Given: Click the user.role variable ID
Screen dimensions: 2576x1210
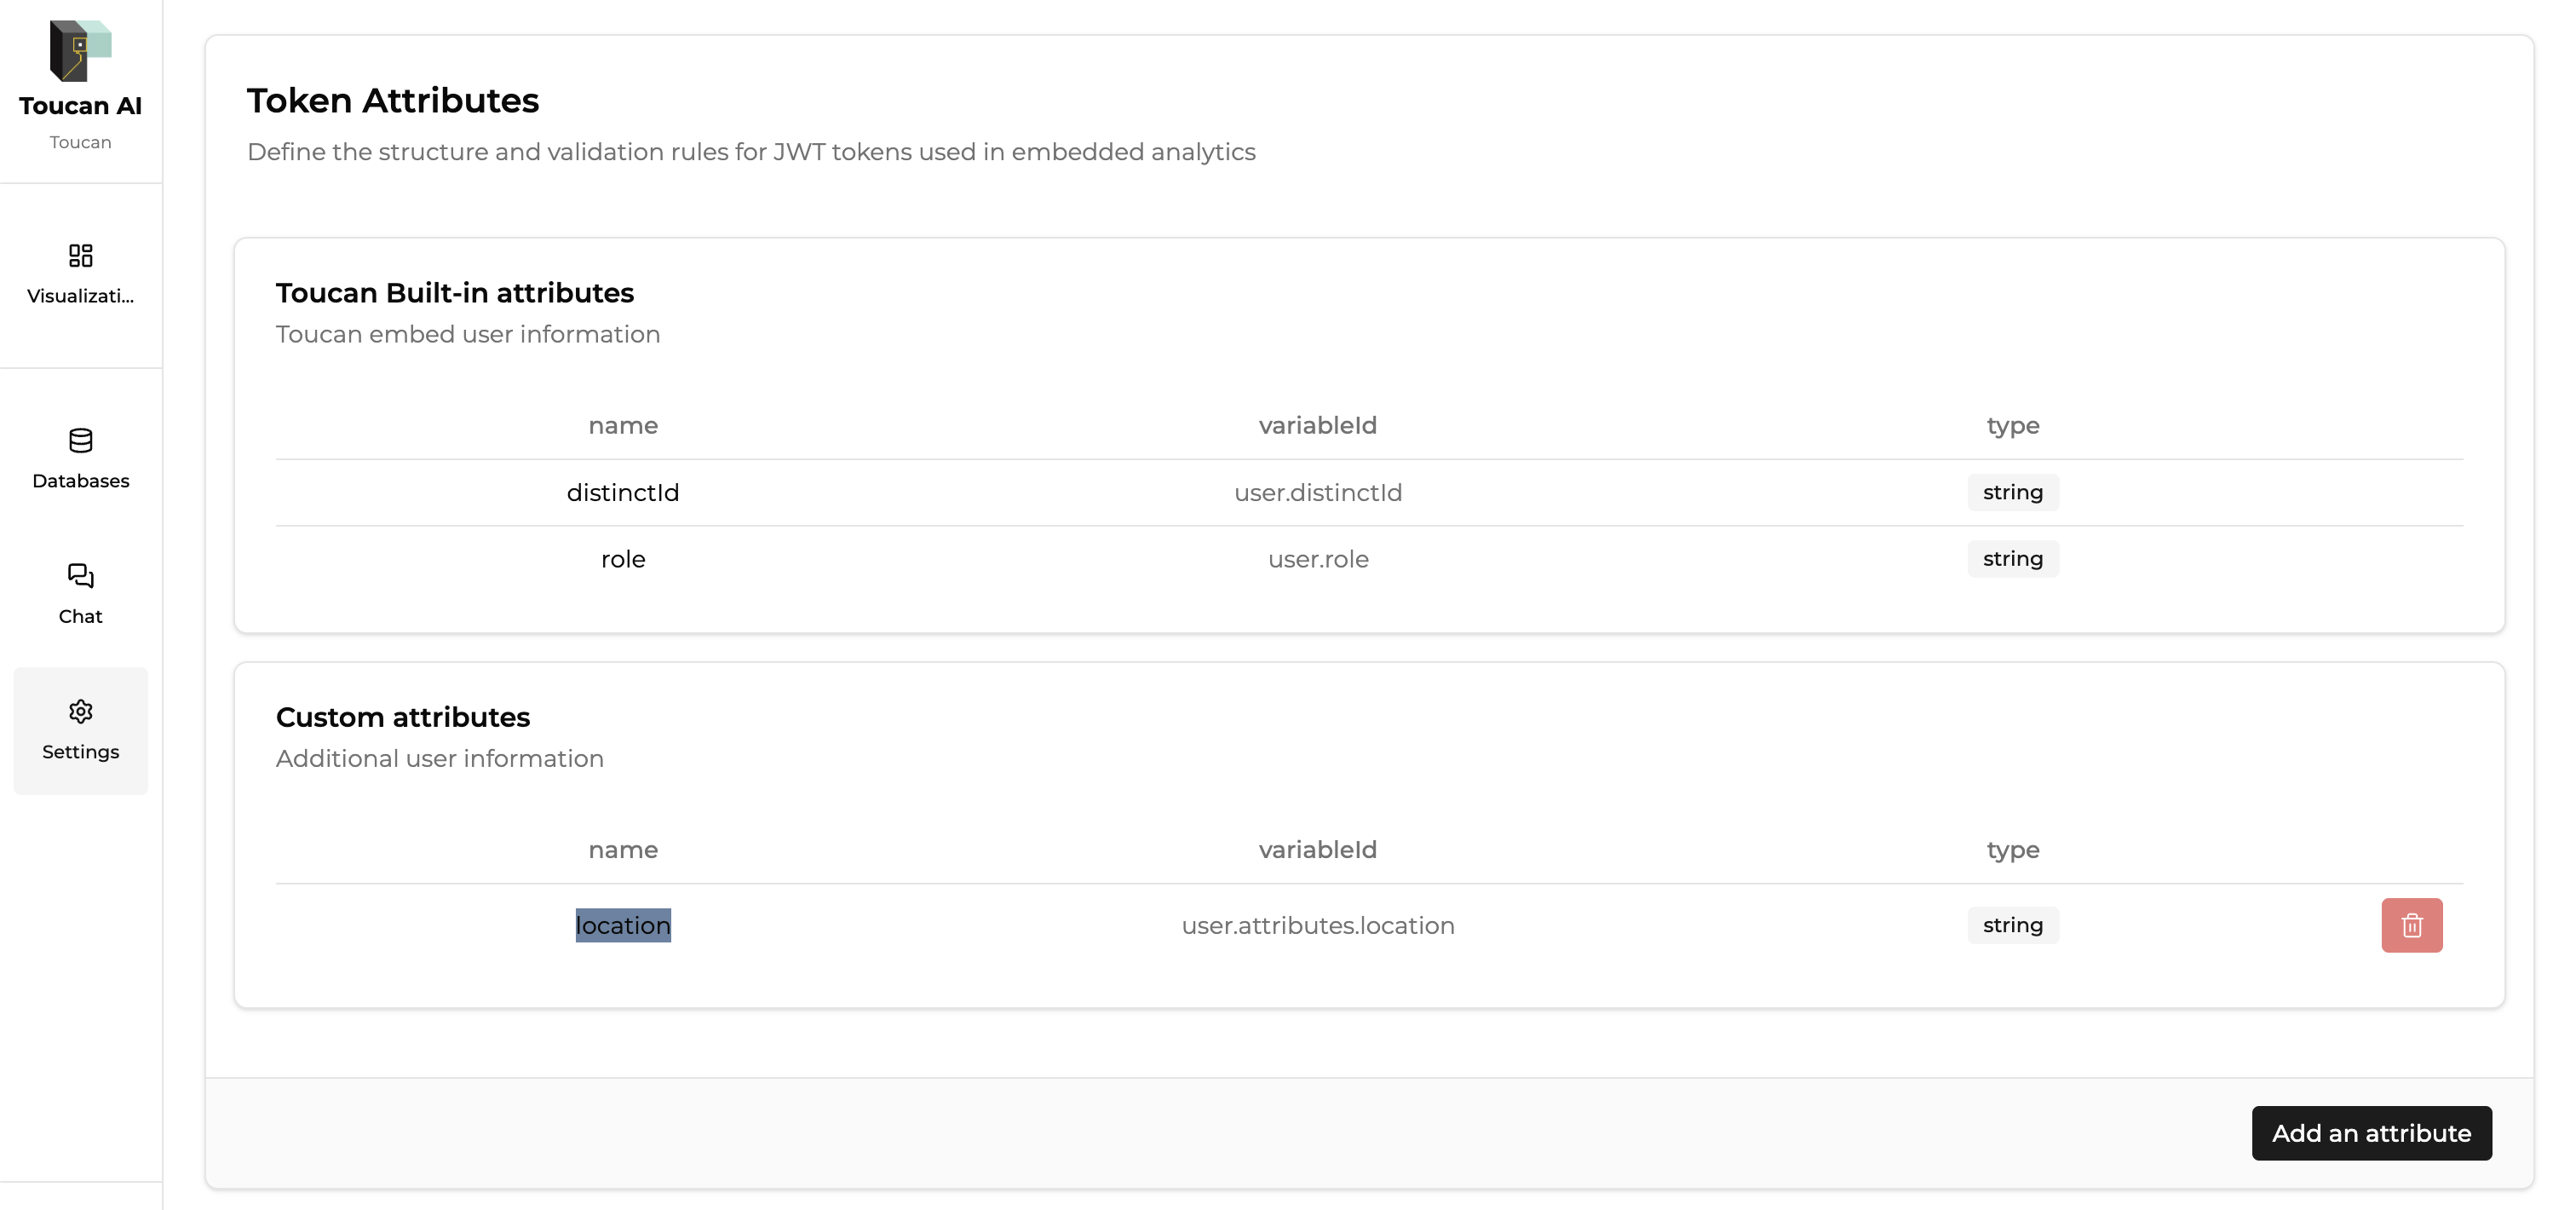Looking at the screenshot, I should [1317, 559].
